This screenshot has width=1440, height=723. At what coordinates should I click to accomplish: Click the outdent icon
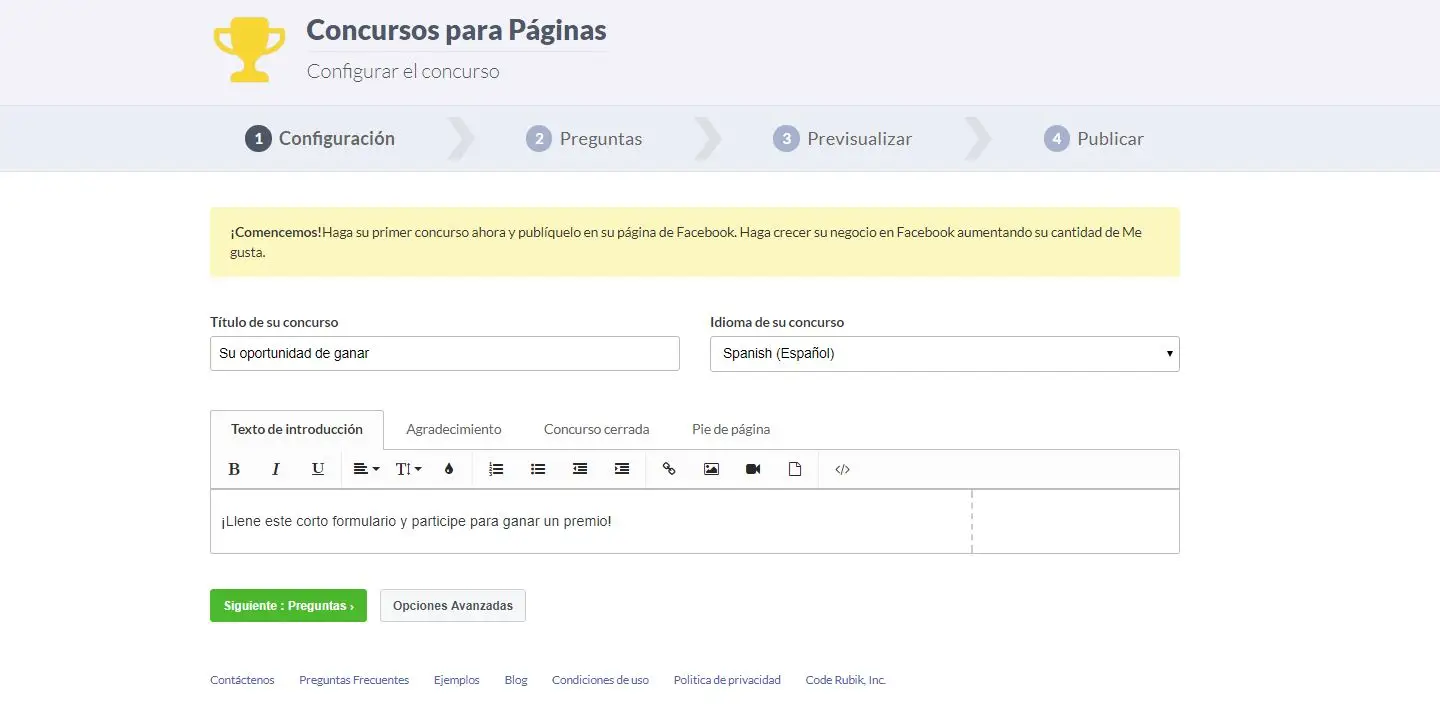580,469
